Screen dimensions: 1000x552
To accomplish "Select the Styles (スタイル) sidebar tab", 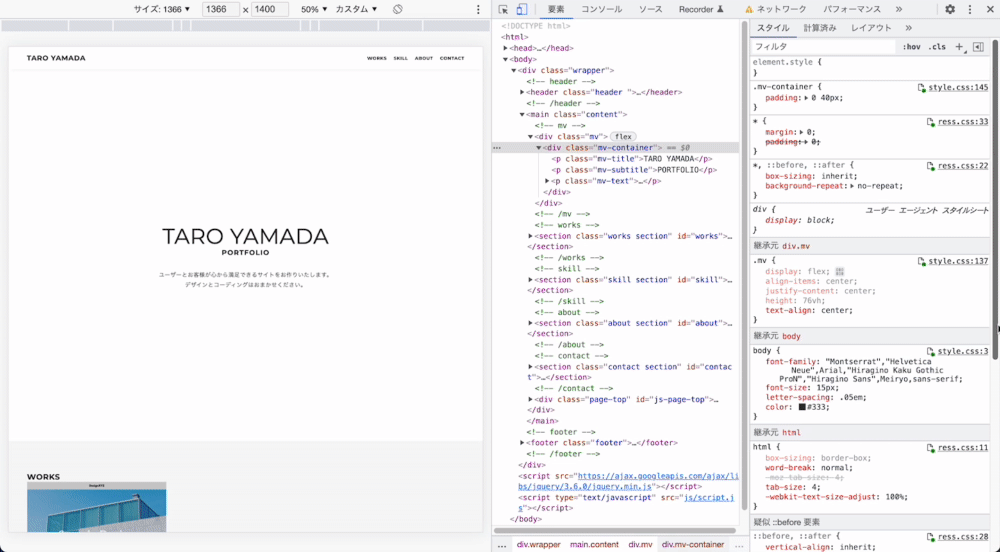I will click(773, 28).
